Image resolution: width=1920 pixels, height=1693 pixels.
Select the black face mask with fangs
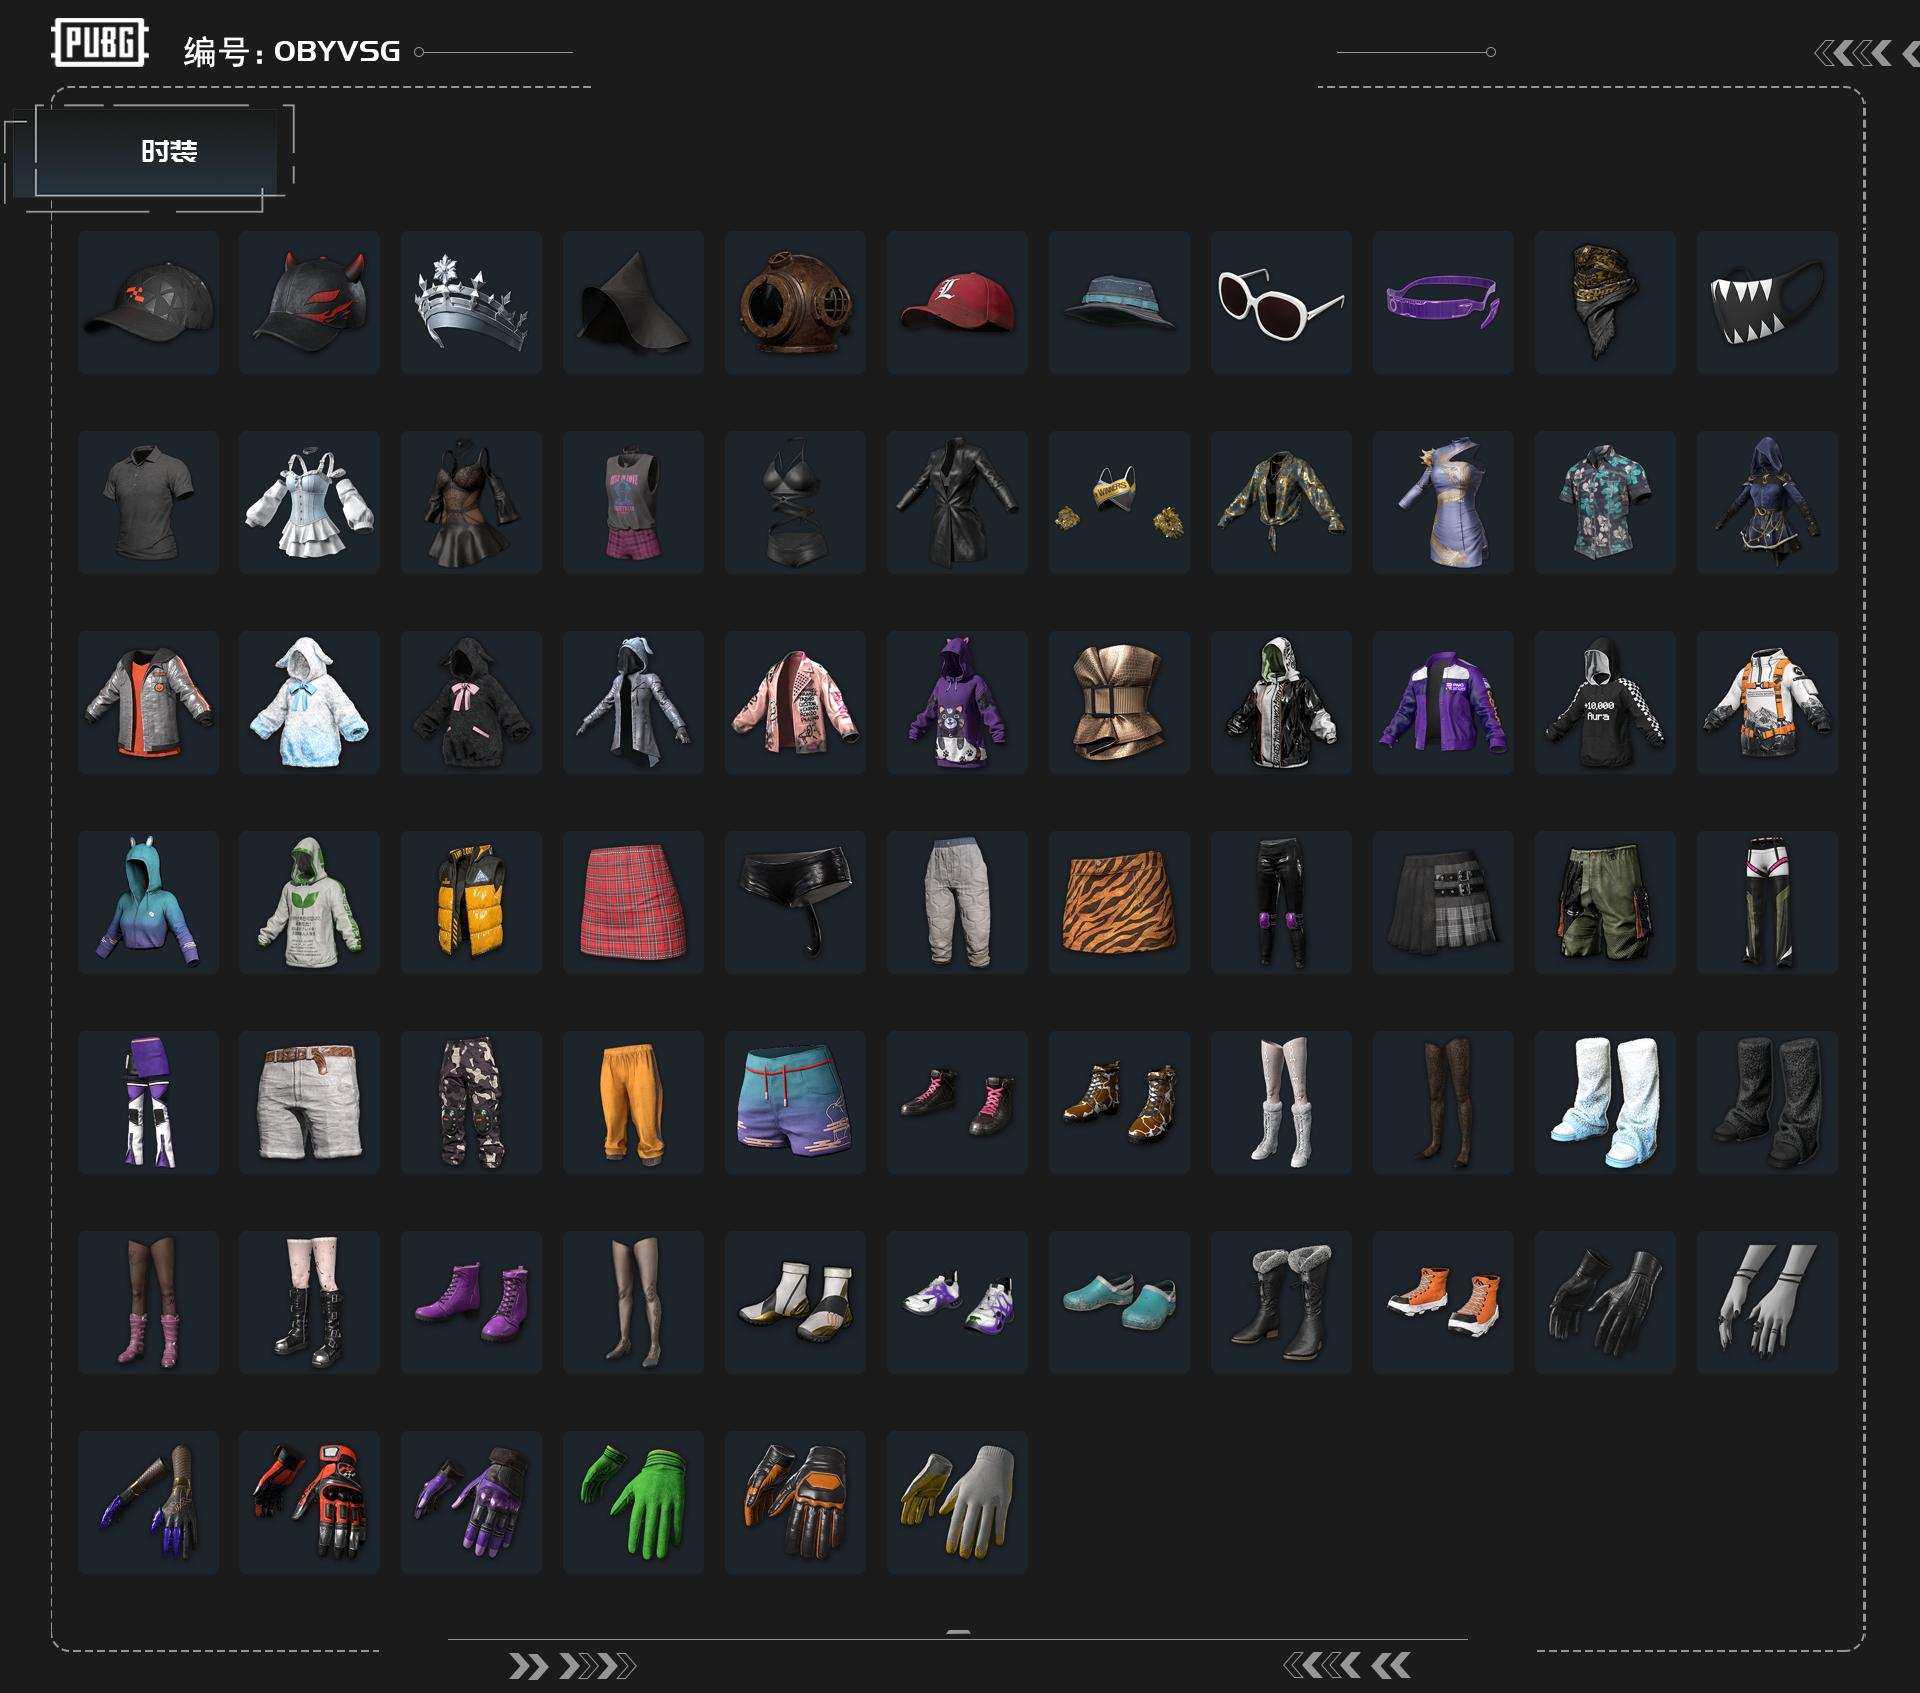(x=1767, y=302)
